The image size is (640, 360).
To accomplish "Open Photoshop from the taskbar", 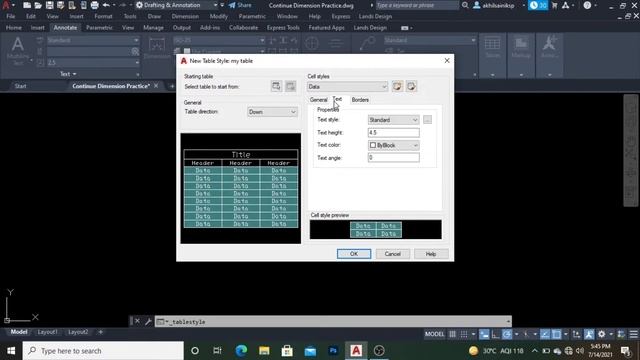I will (333, 351).
